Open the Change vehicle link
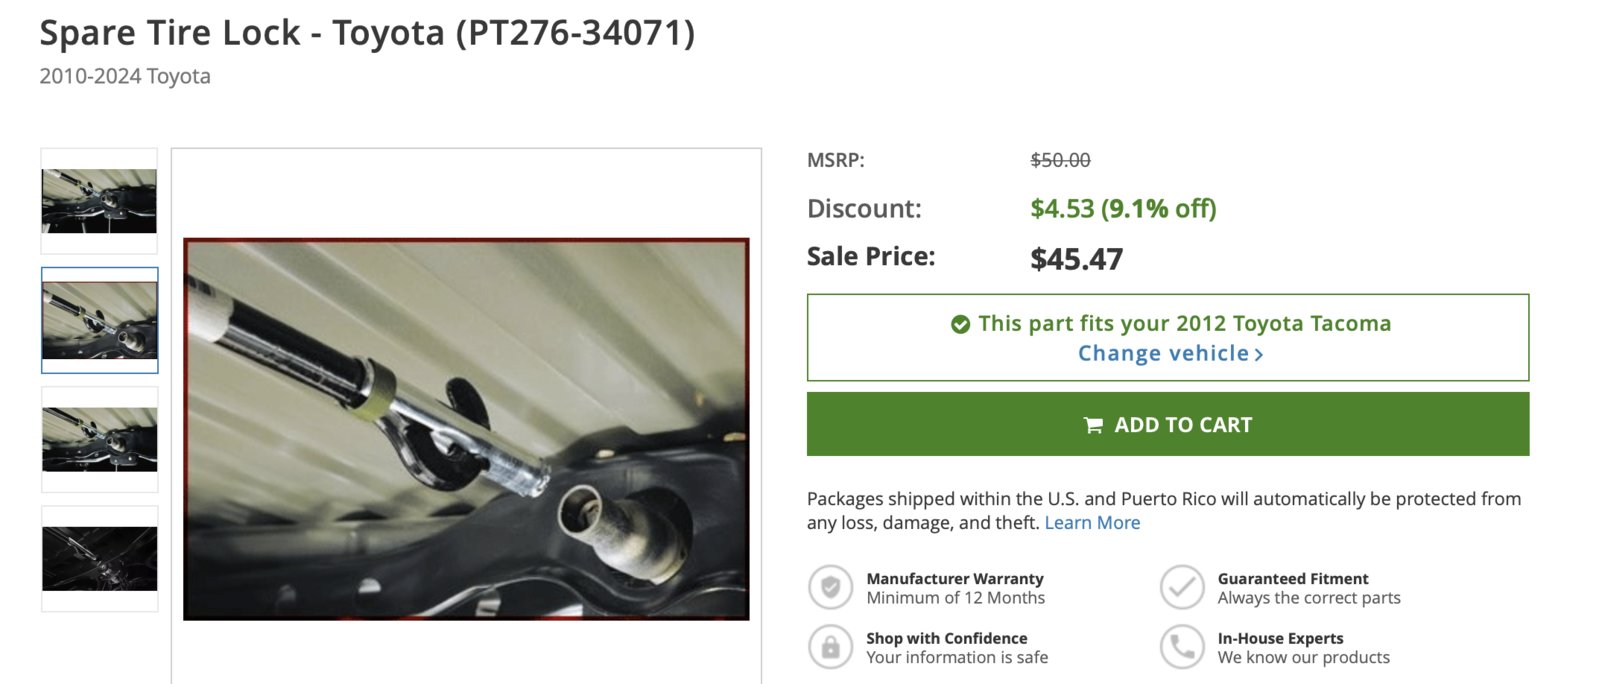This screenshot has width=1599, height=684. pos(1170,353)
